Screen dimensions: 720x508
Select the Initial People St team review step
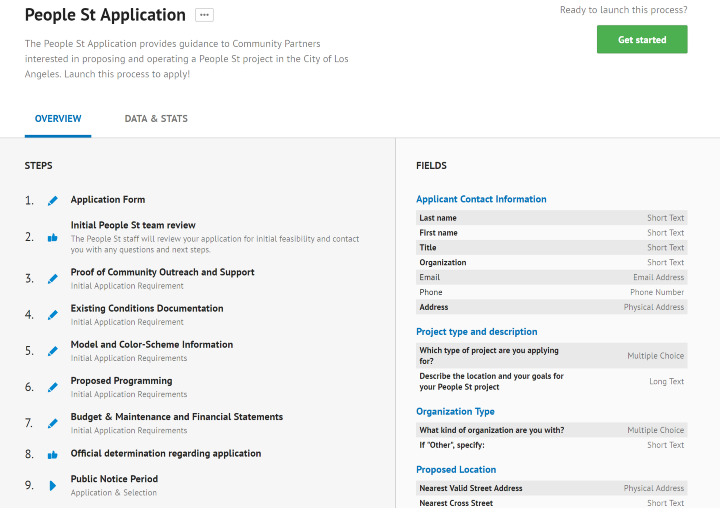coord(133,225)
